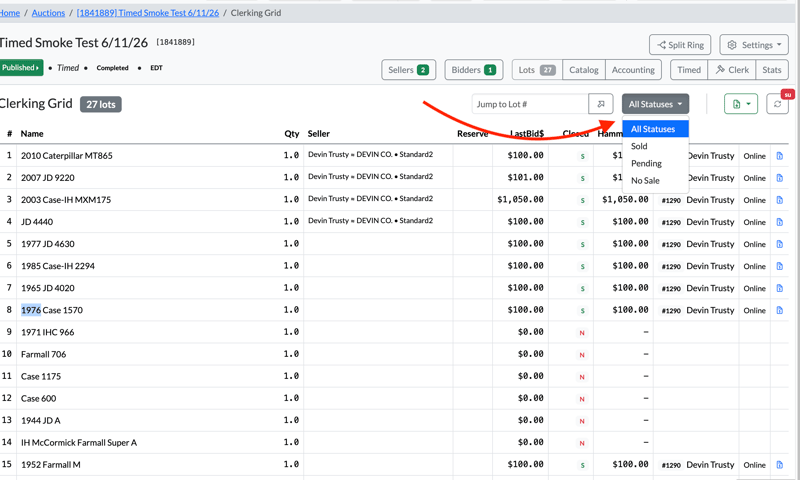Image resolution: width=800 pixels, height=480 pixels.
Task: Switch to the Timed tab
Action: coord(689,70)
